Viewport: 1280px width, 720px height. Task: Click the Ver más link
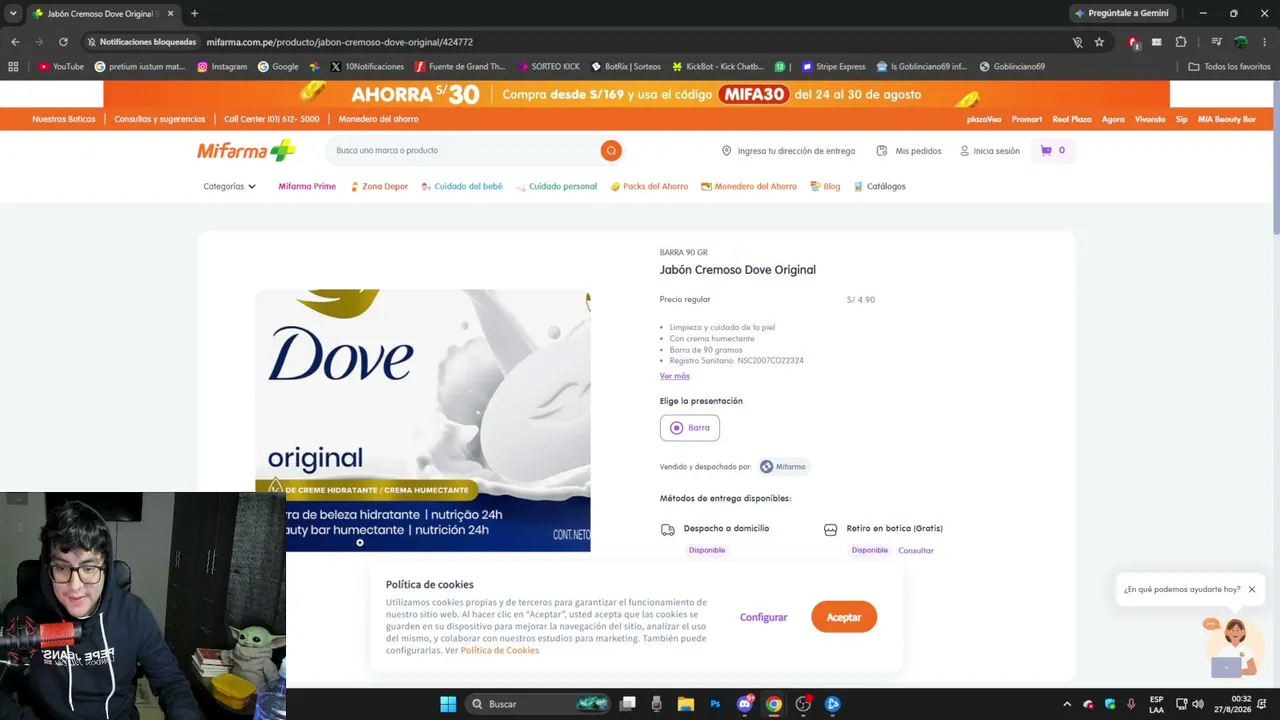click(675, 376)
